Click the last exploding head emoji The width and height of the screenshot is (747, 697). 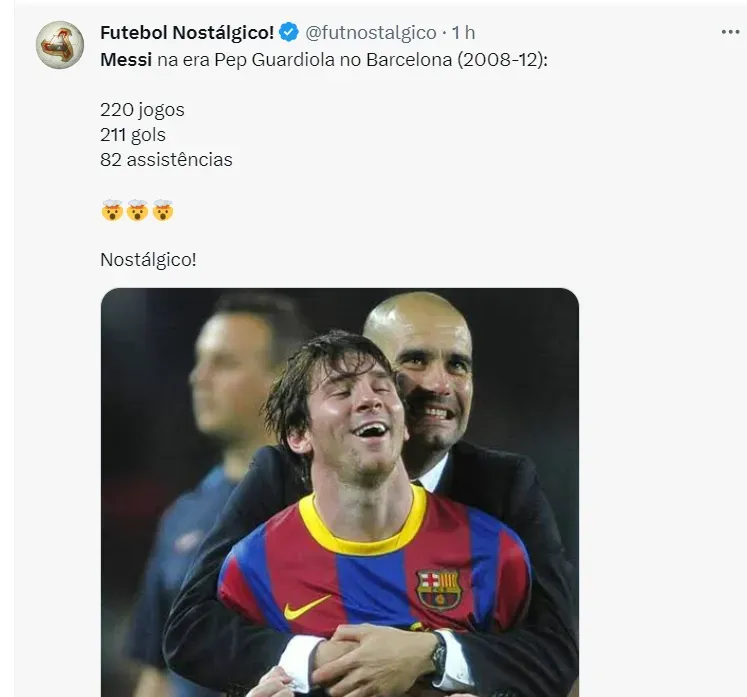pyautogui.click(x=163, y=210)
